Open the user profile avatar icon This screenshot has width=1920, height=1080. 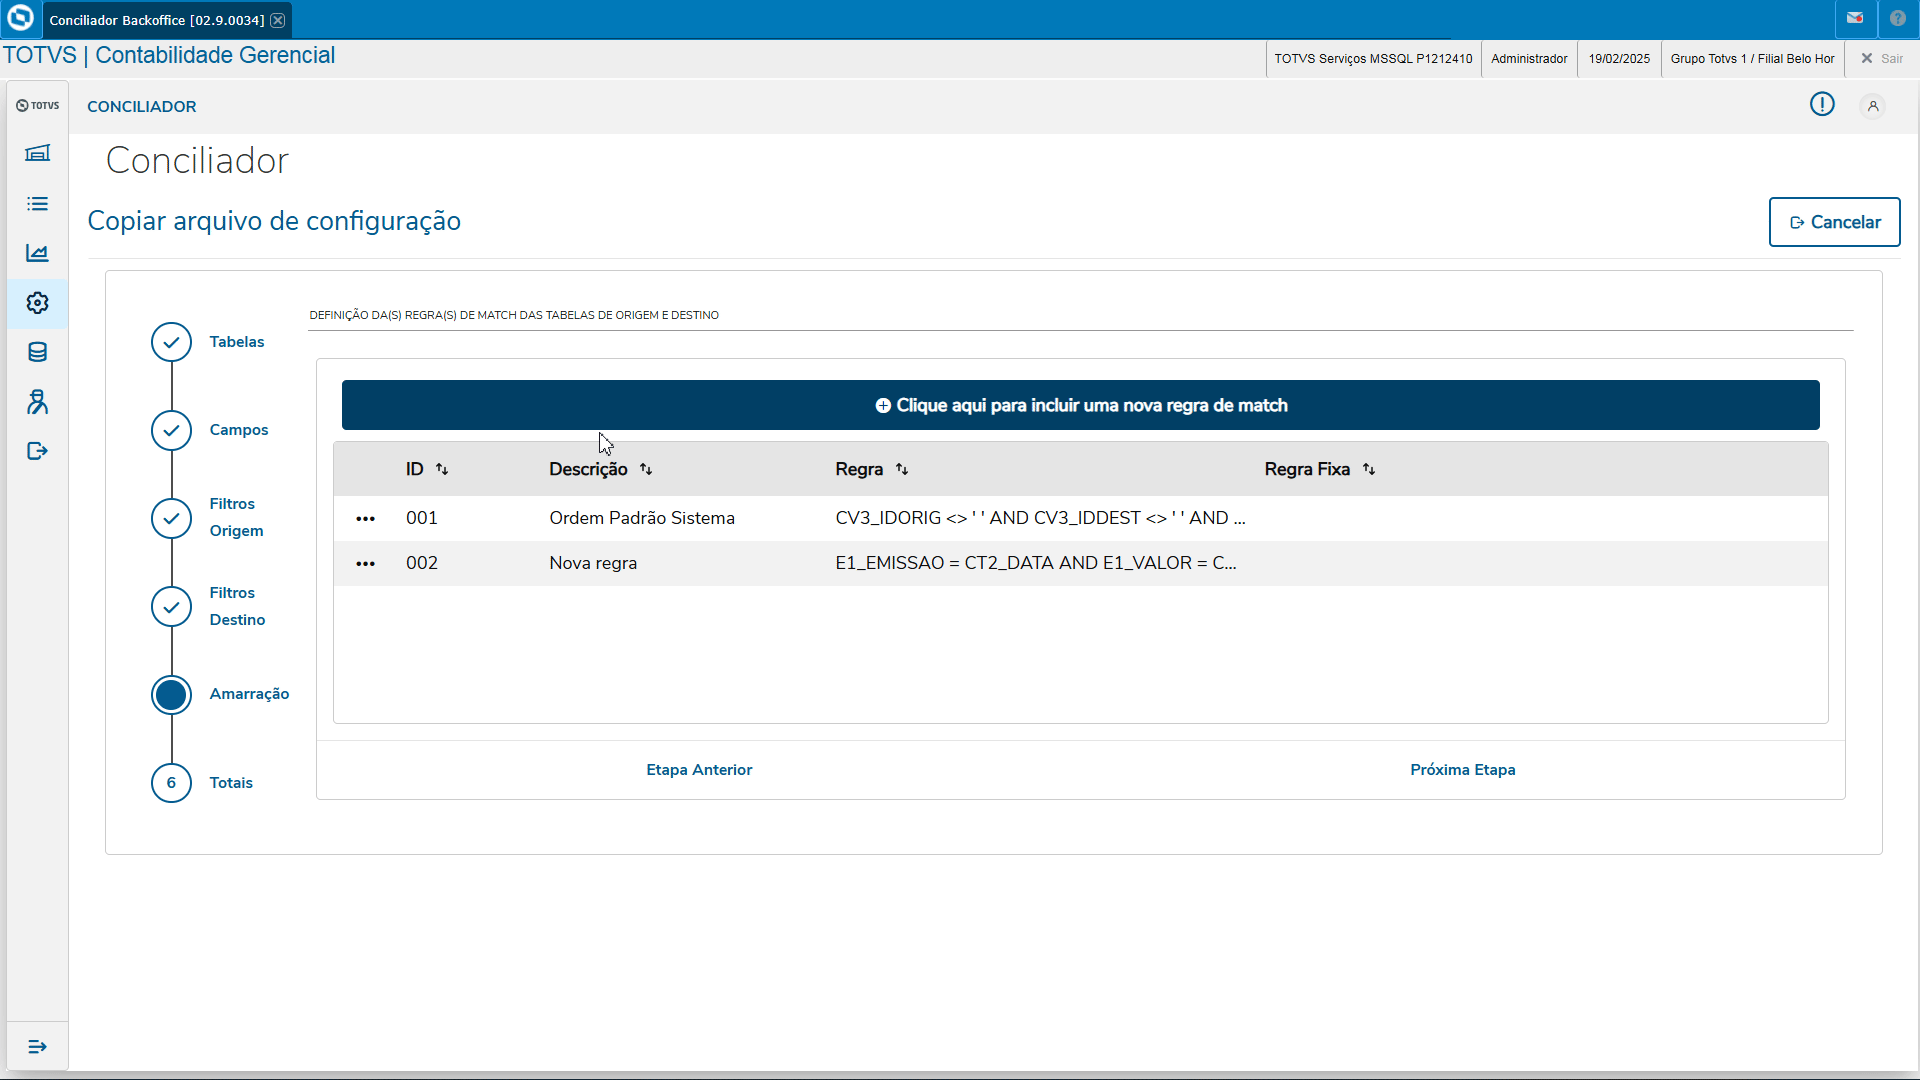1873,106
